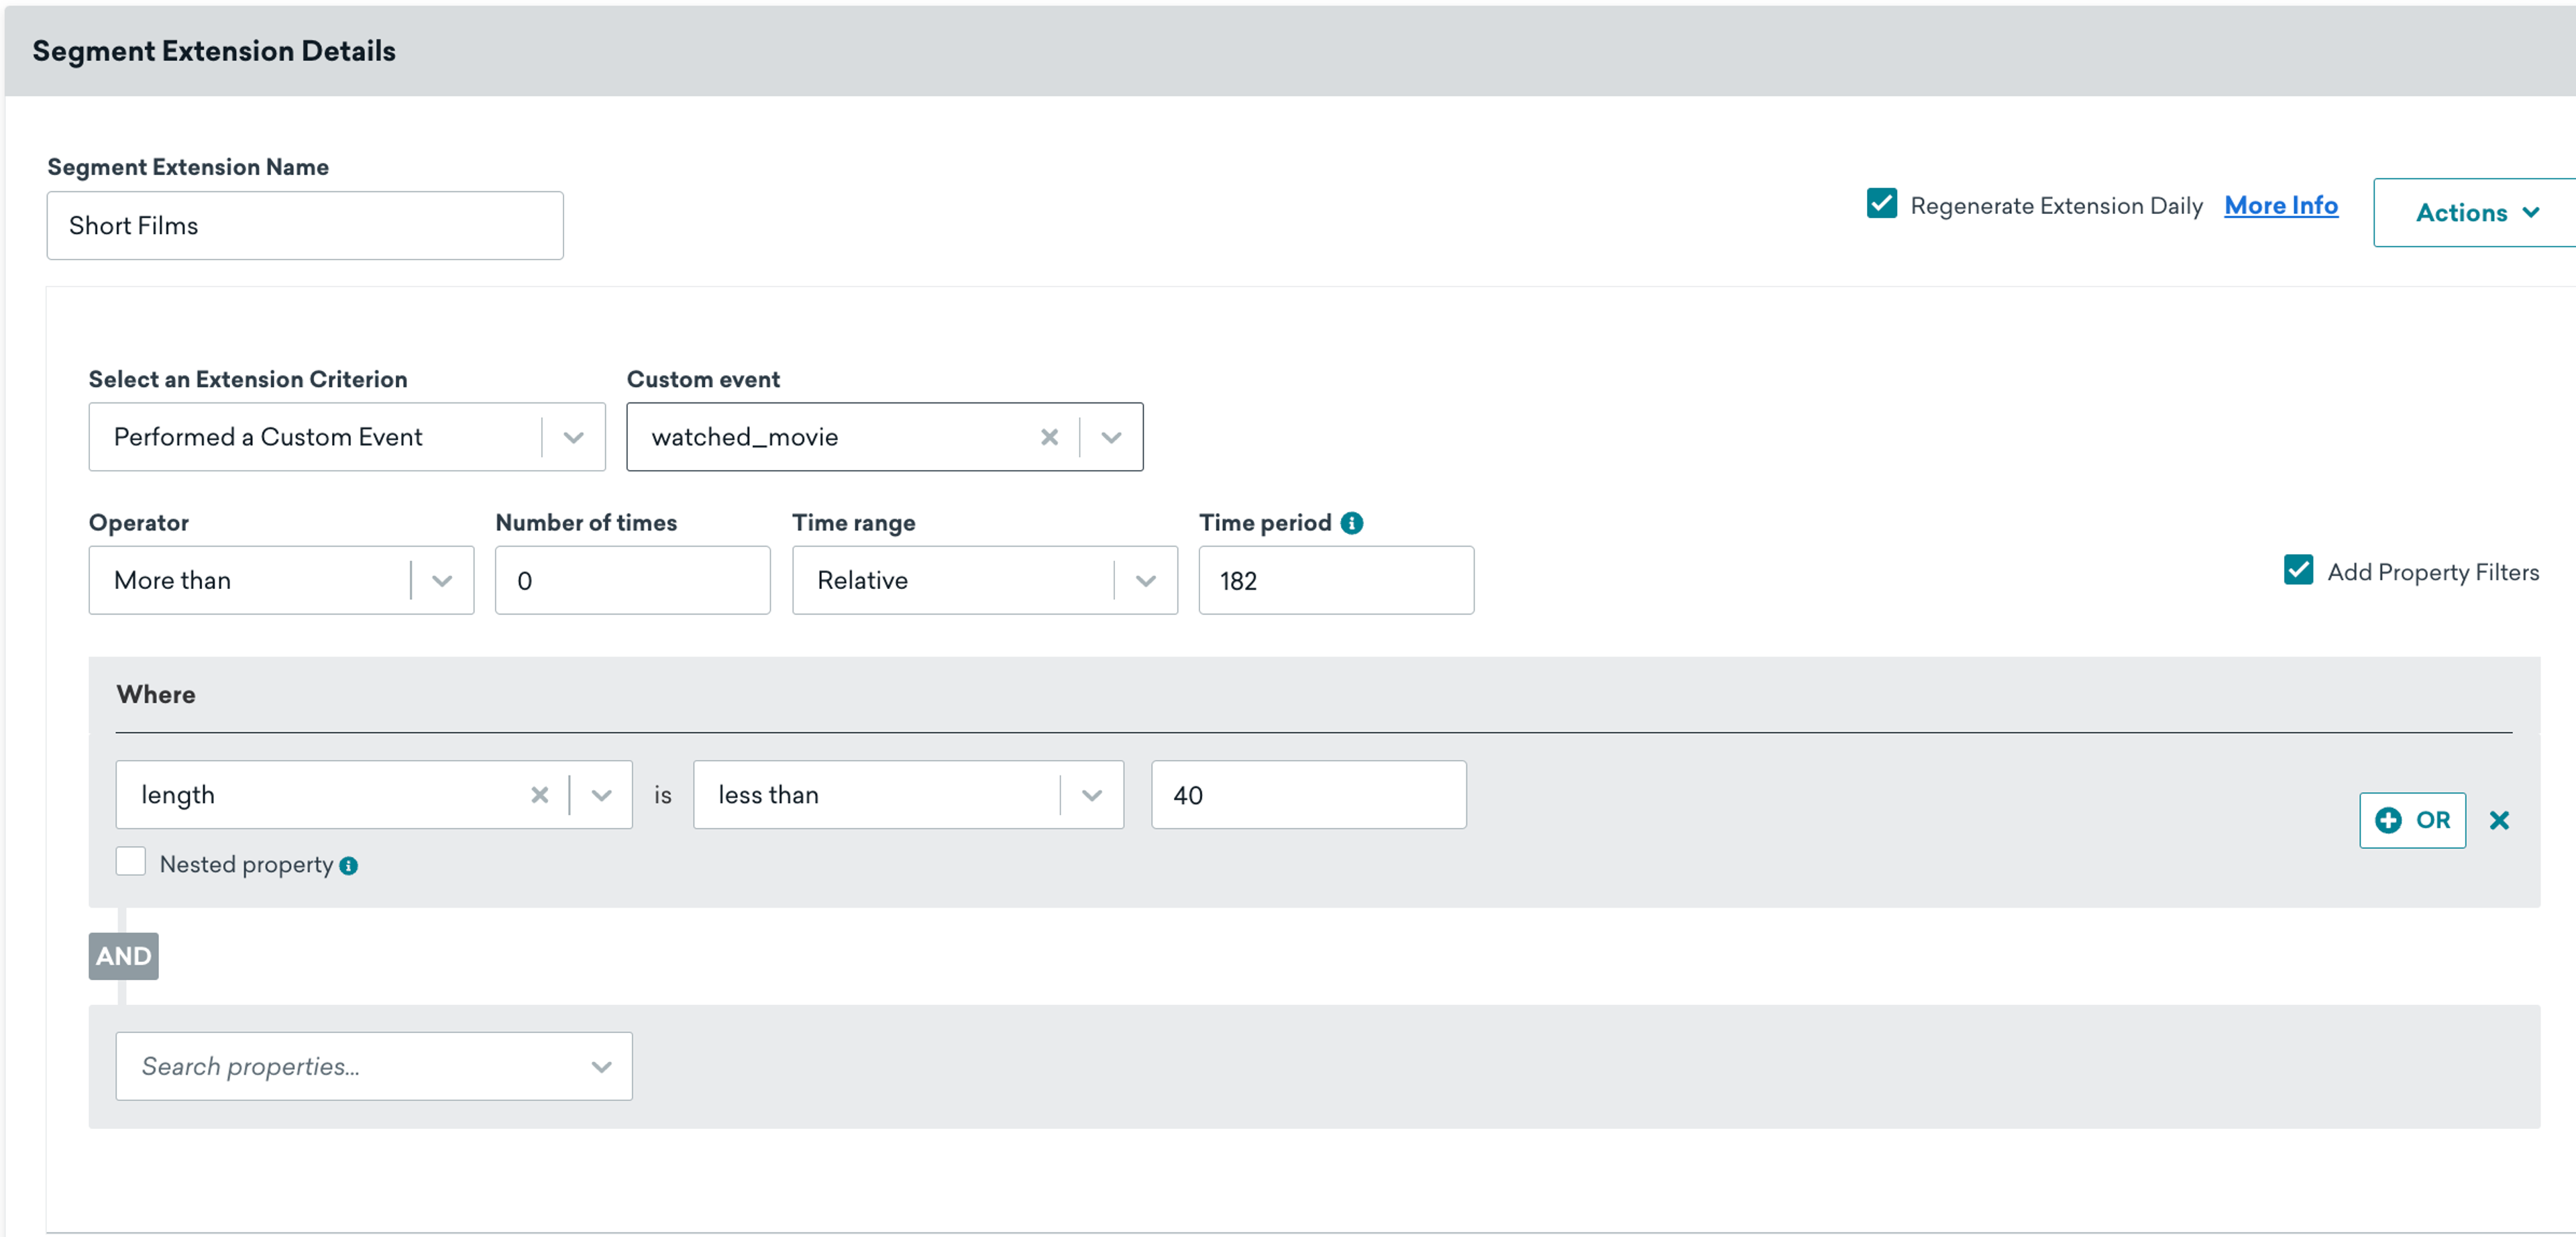Enable the Nested property checkbox

click(x=131, y=862)
